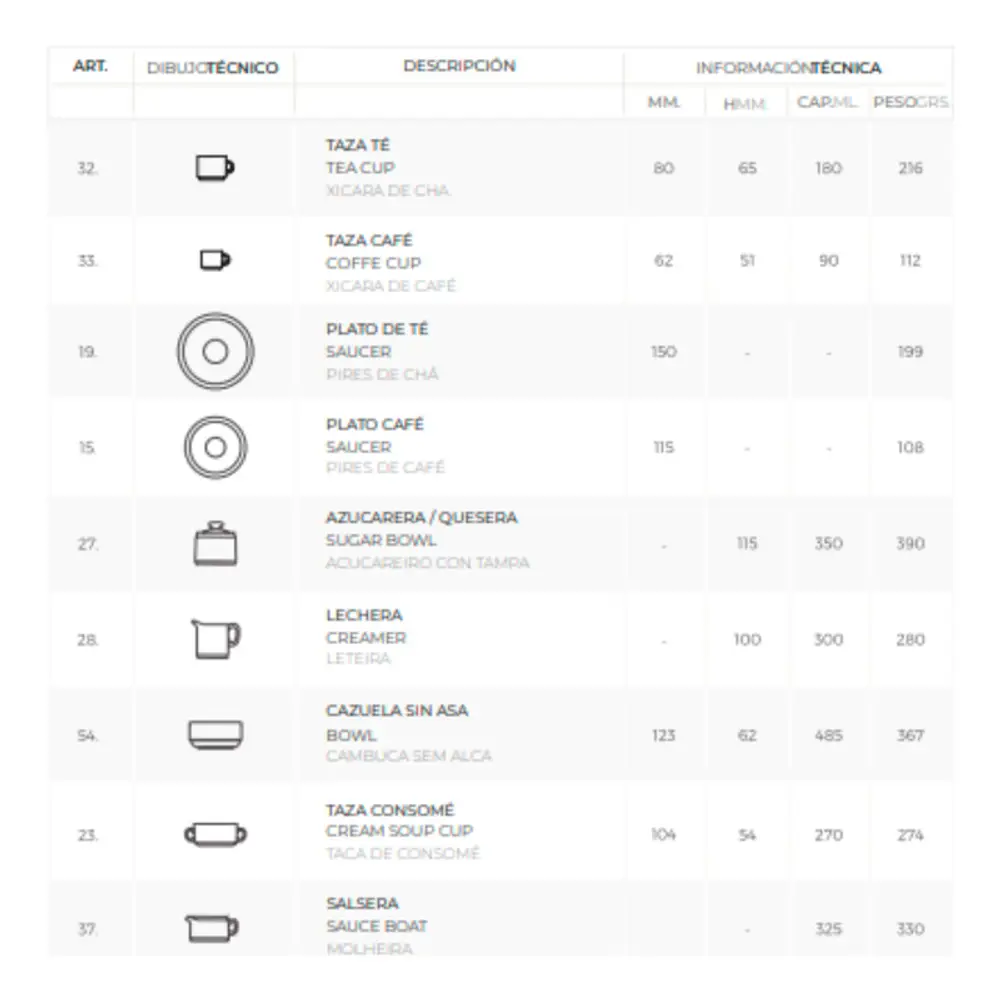Screen dimensions: 1000x1000
Task: Click the cream soup cup drawing
Action: tap(215, 834)
